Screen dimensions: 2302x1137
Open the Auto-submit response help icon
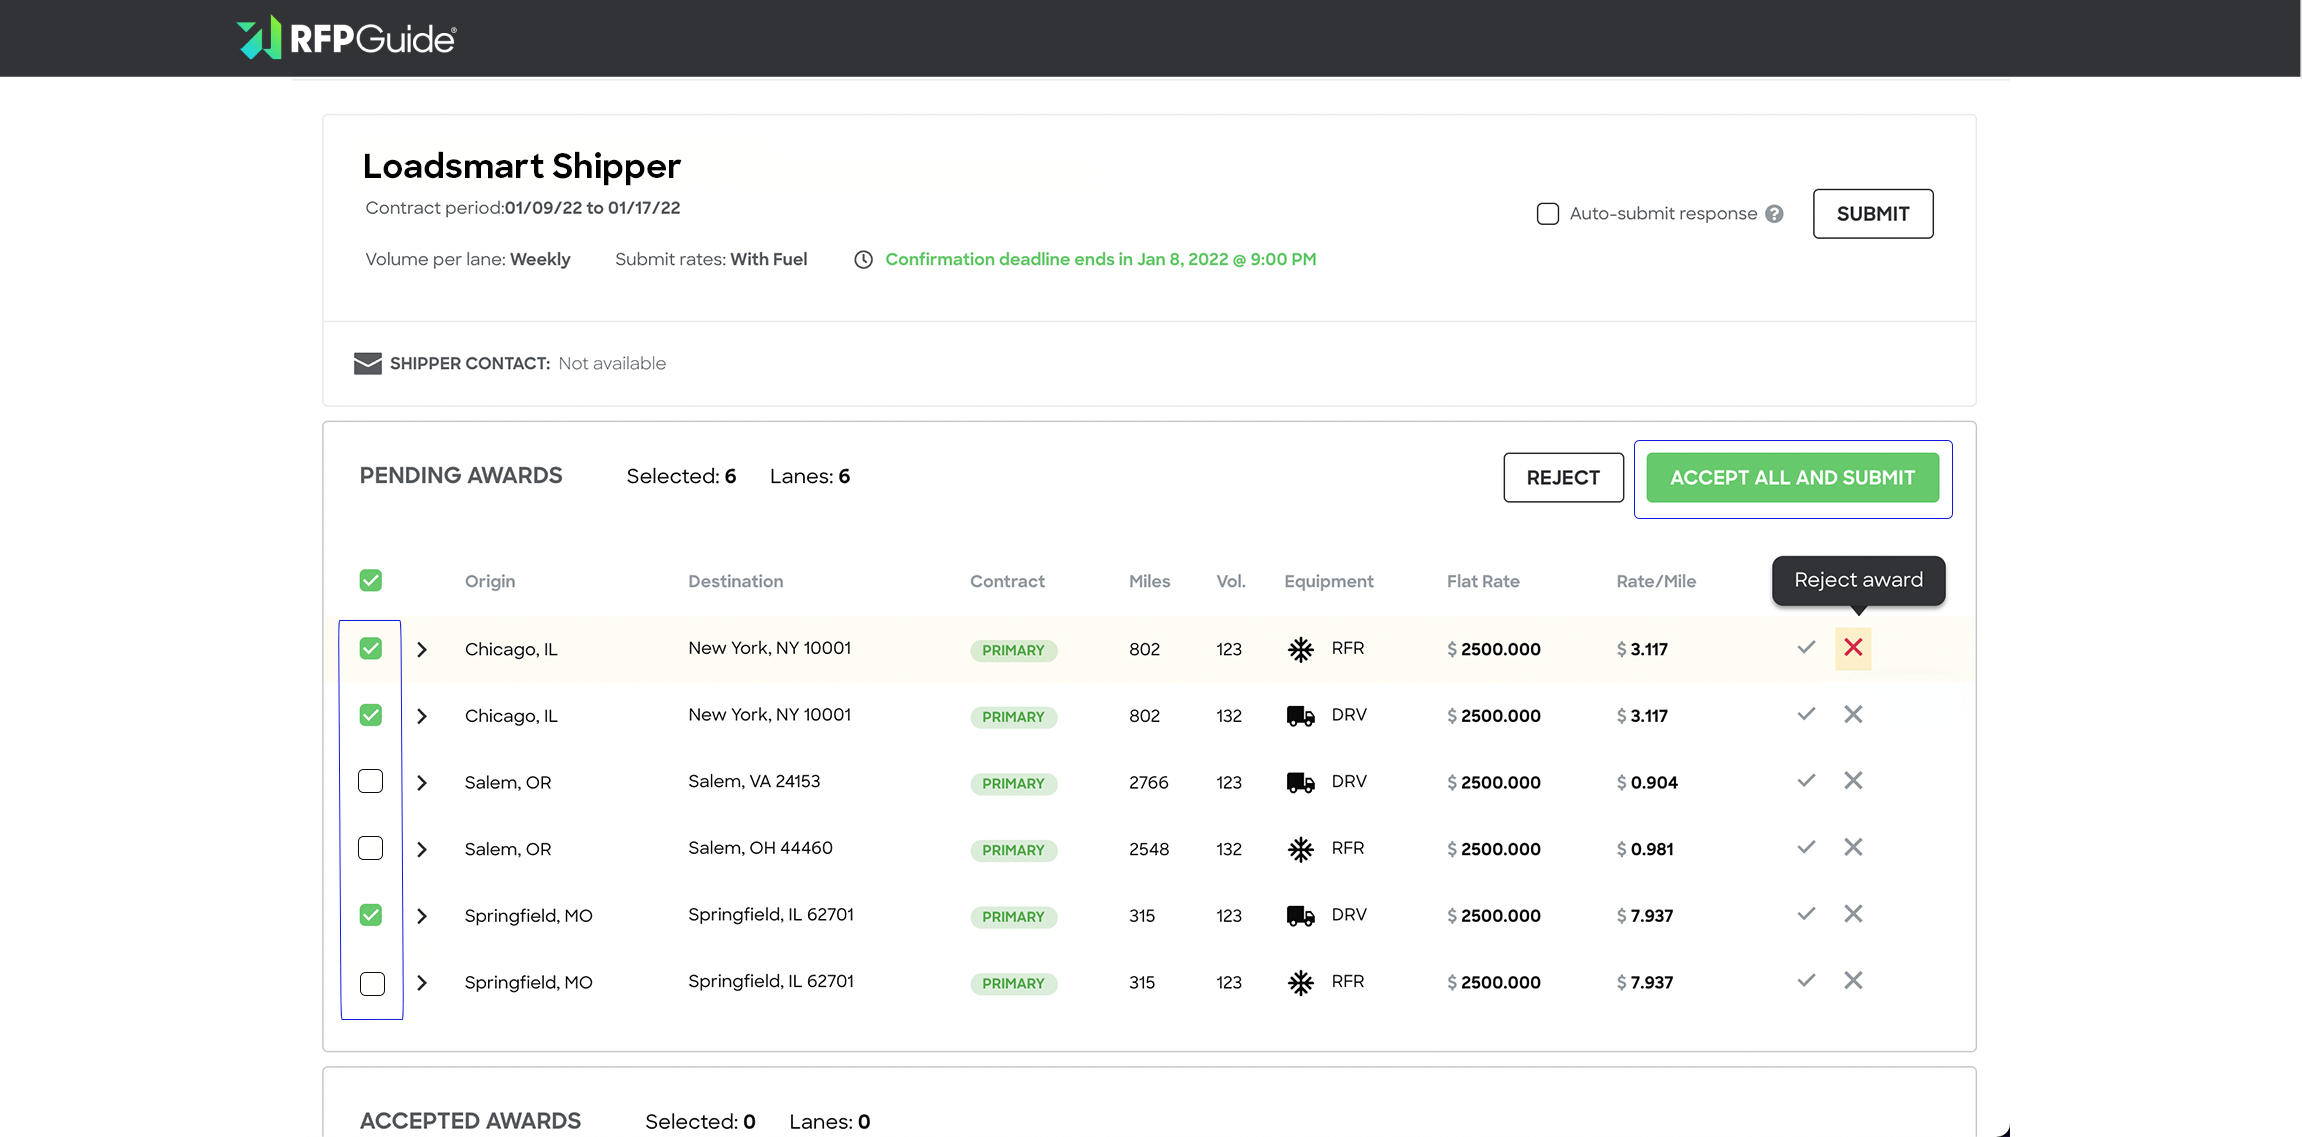(x=1774, y=214)
